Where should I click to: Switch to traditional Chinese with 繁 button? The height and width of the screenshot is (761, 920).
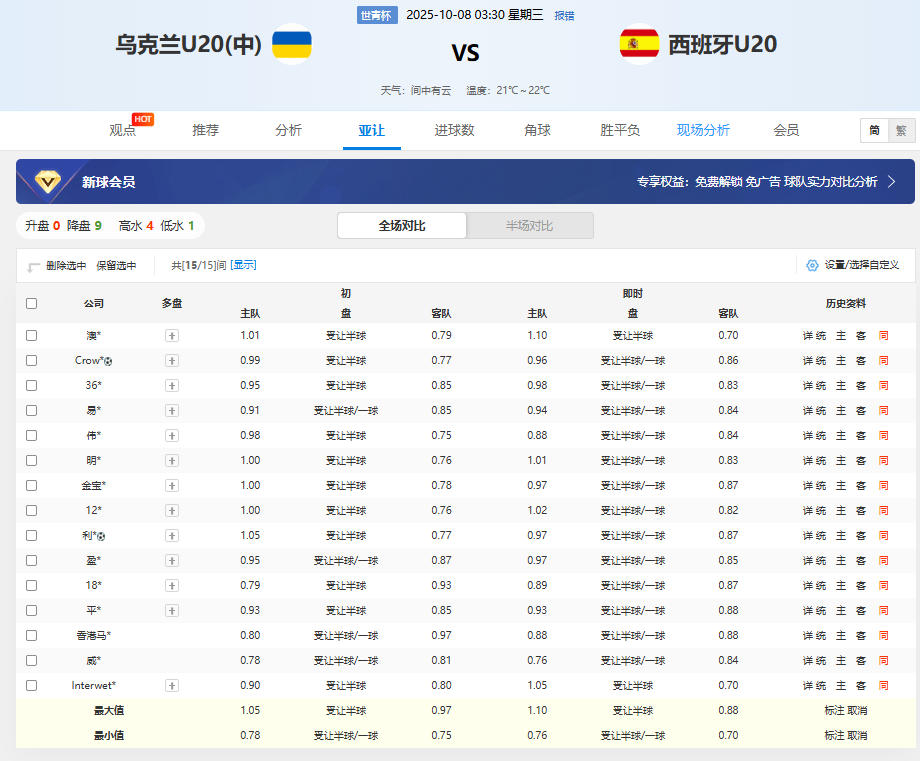coord(900,130)
